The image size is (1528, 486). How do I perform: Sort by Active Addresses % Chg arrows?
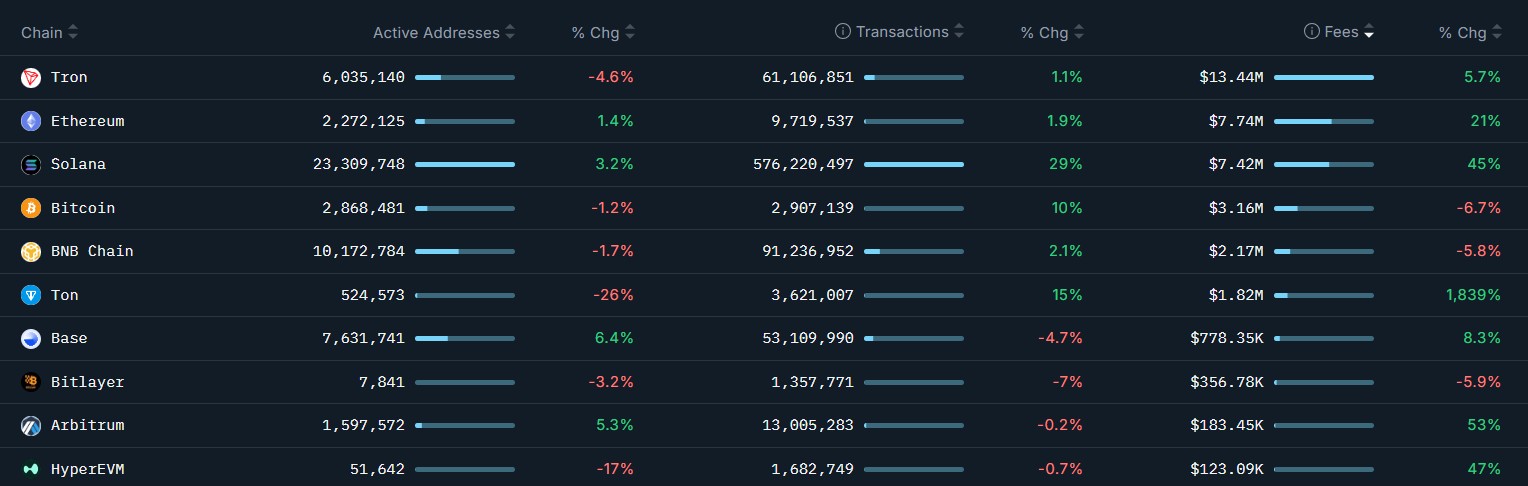click(629, 33)
